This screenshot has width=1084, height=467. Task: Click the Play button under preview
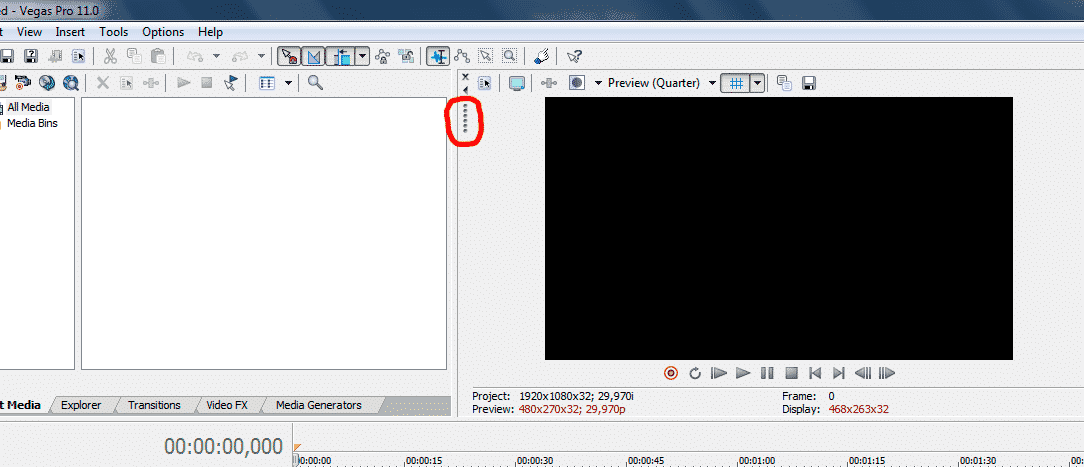pos(742,373)
